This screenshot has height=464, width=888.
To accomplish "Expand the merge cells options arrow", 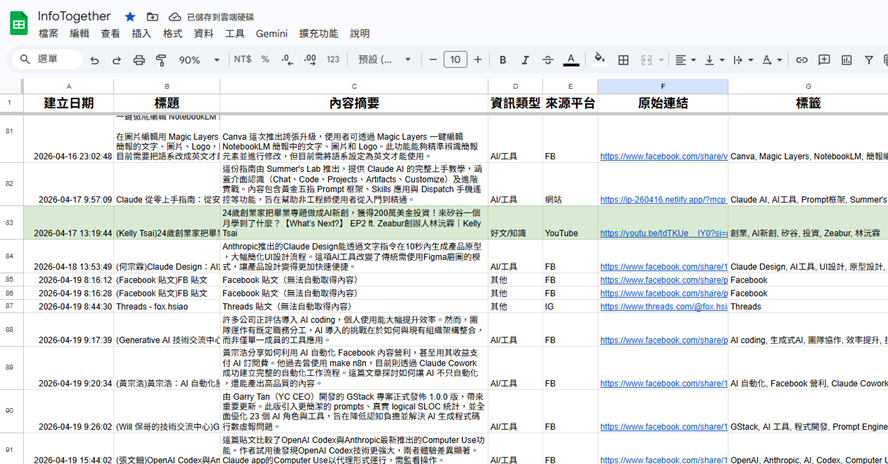I will coord(661,59).
